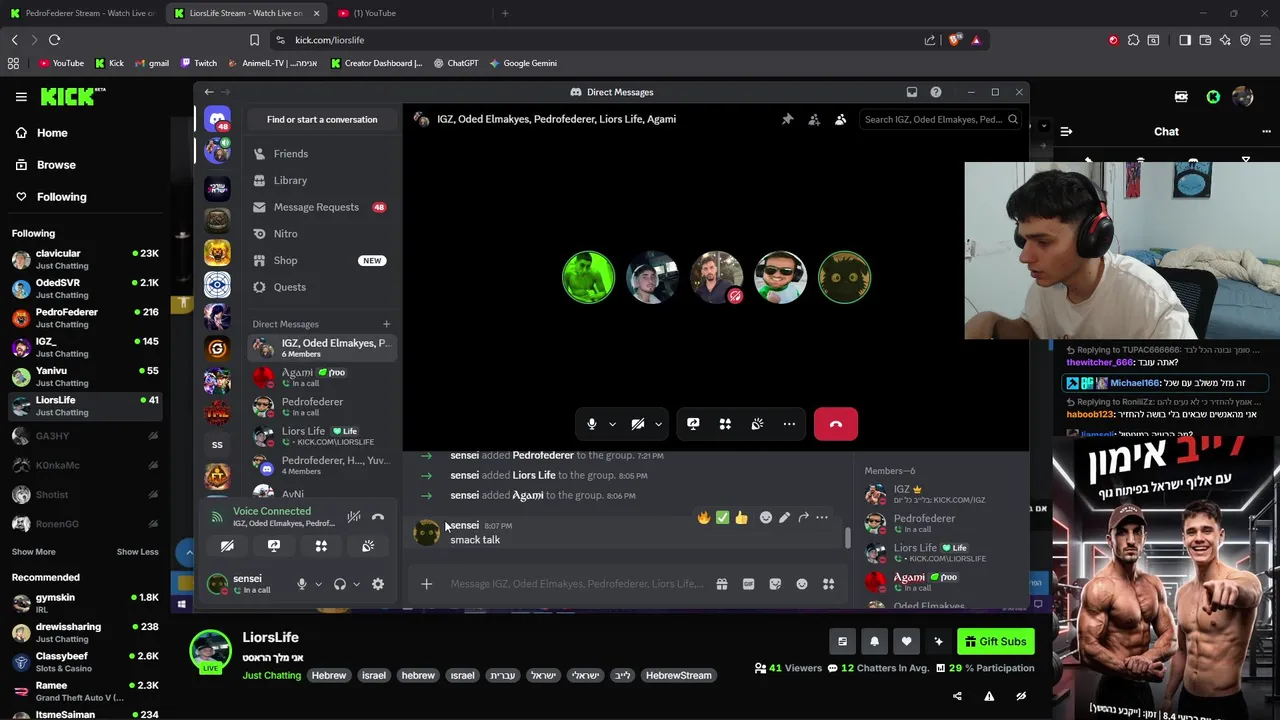1280x720 pixels.
Task: Toggle notification bell for LiorsLife channel
Action: 874,642
